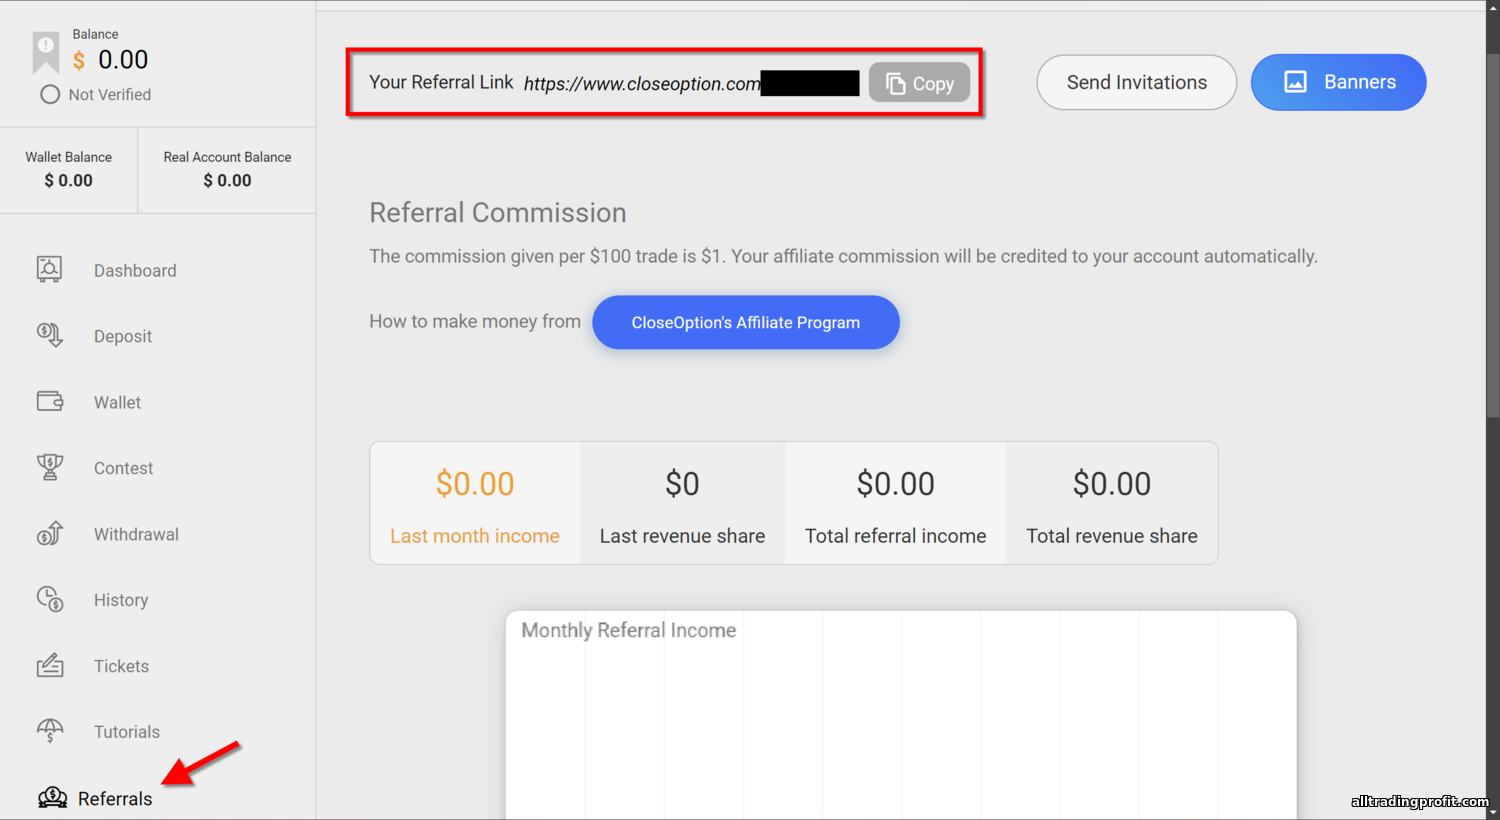Viewport: 1500px width, 820px height.
Task: Click the Referrals icon in sidebar
Action: [52, 798]
